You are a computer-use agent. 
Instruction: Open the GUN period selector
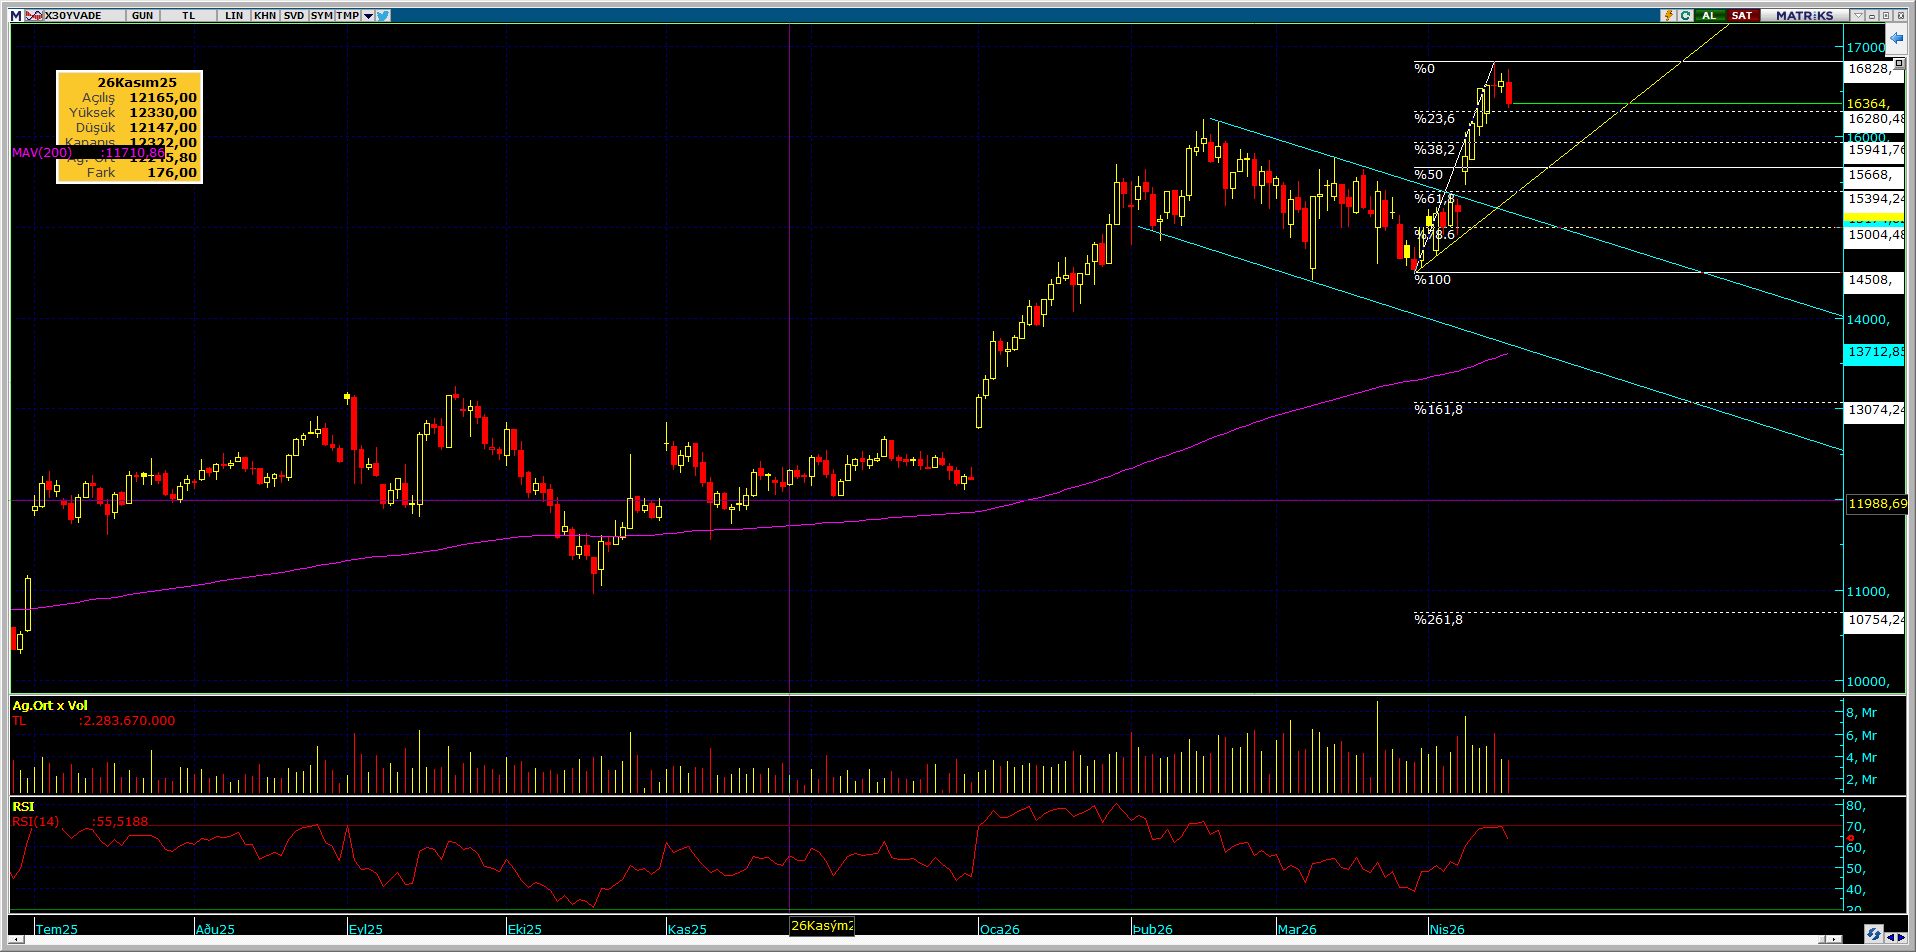pyautogui.click(x=142, y=15)
